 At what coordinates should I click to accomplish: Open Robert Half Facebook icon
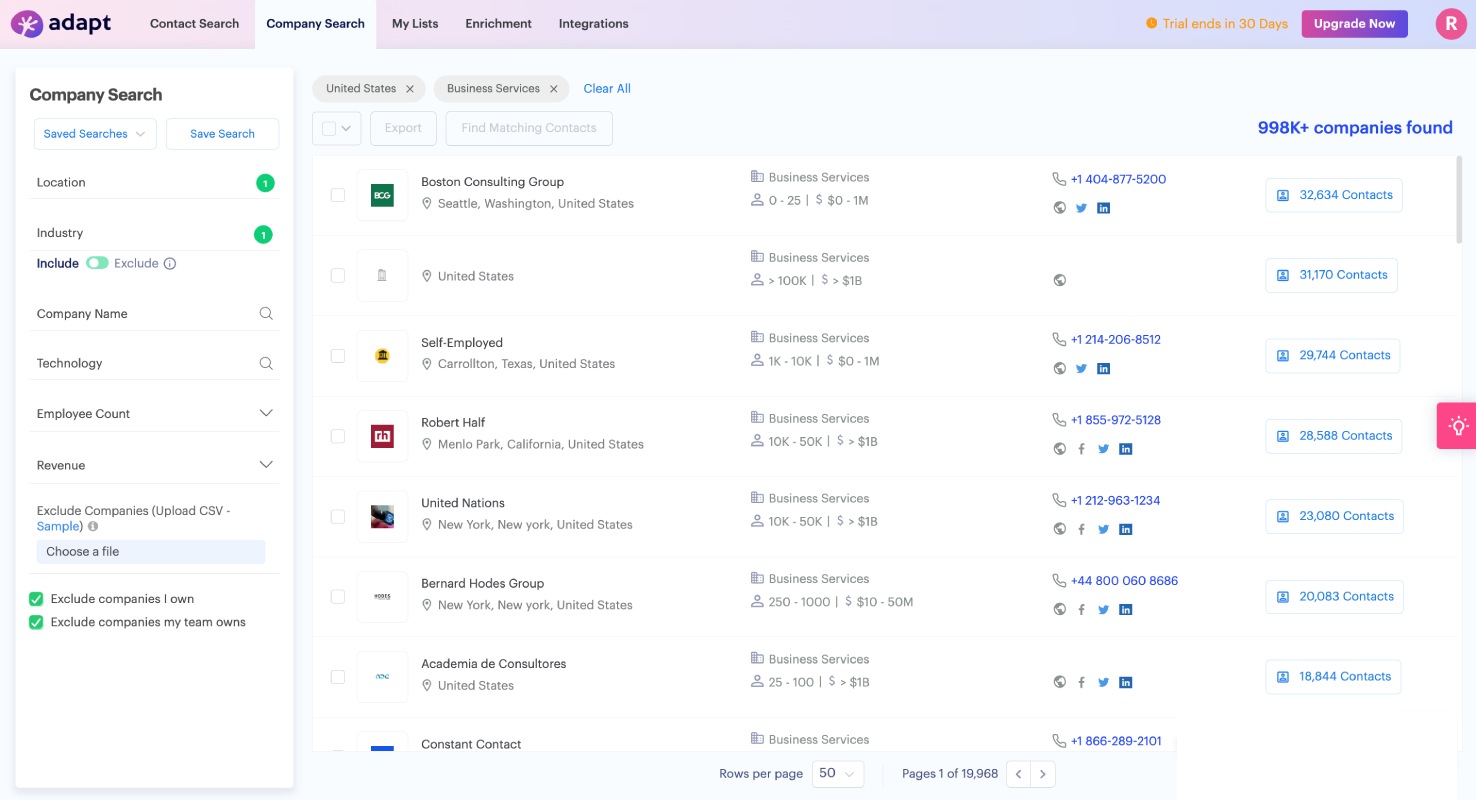coord(1081,449)
